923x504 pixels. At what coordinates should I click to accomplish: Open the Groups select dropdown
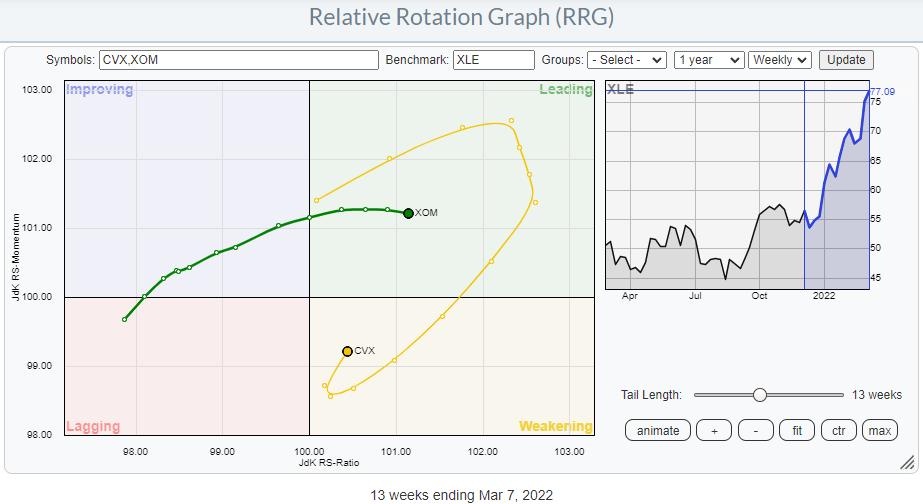(x=626, y=60)
